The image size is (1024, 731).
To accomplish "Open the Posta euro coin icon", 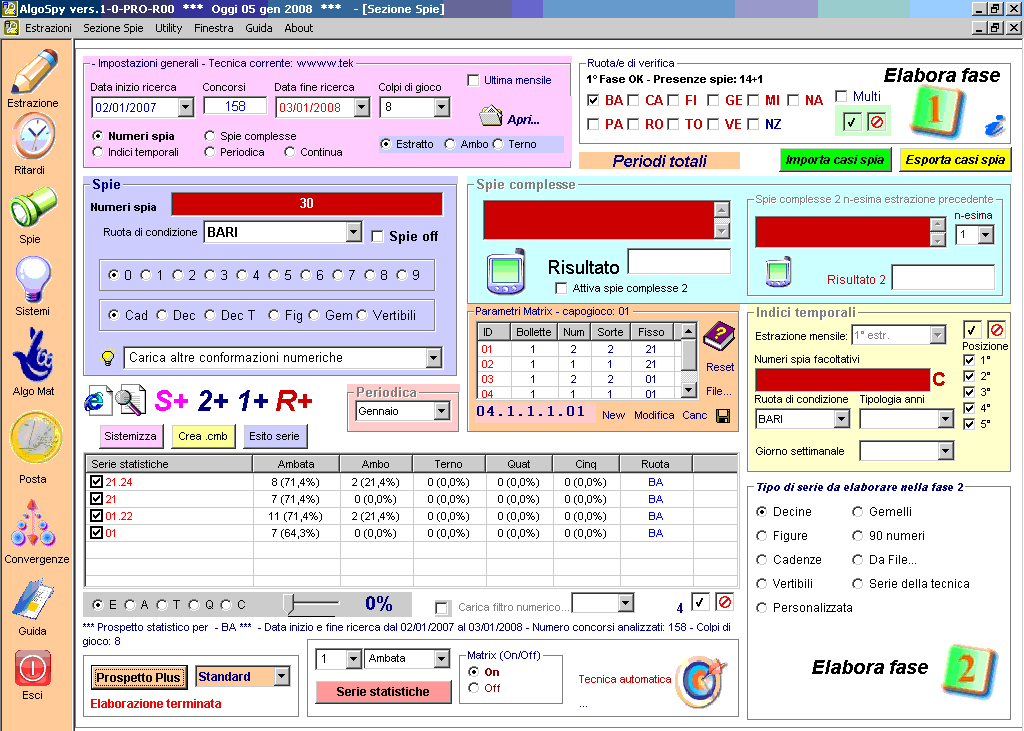I will pyautogui.click(x=35, y=438).
